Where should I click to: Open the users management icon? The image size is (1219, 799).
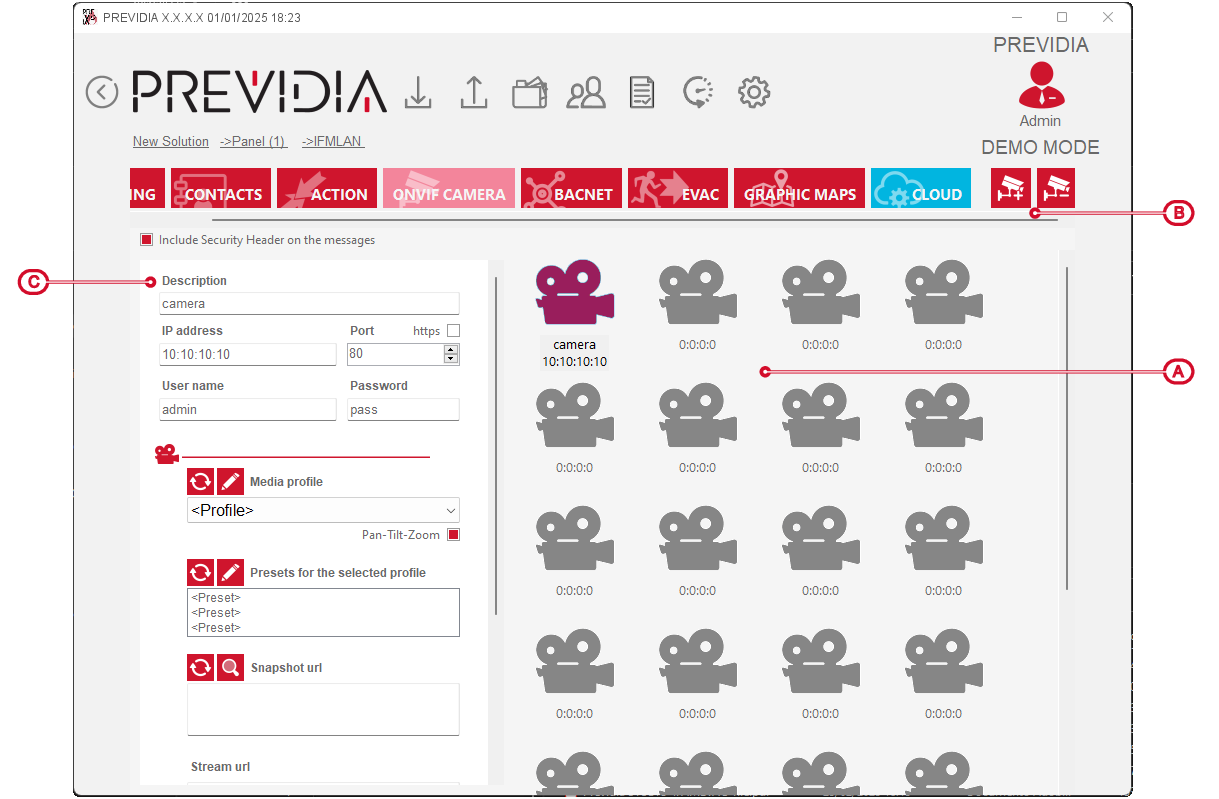tap(586, 93)
